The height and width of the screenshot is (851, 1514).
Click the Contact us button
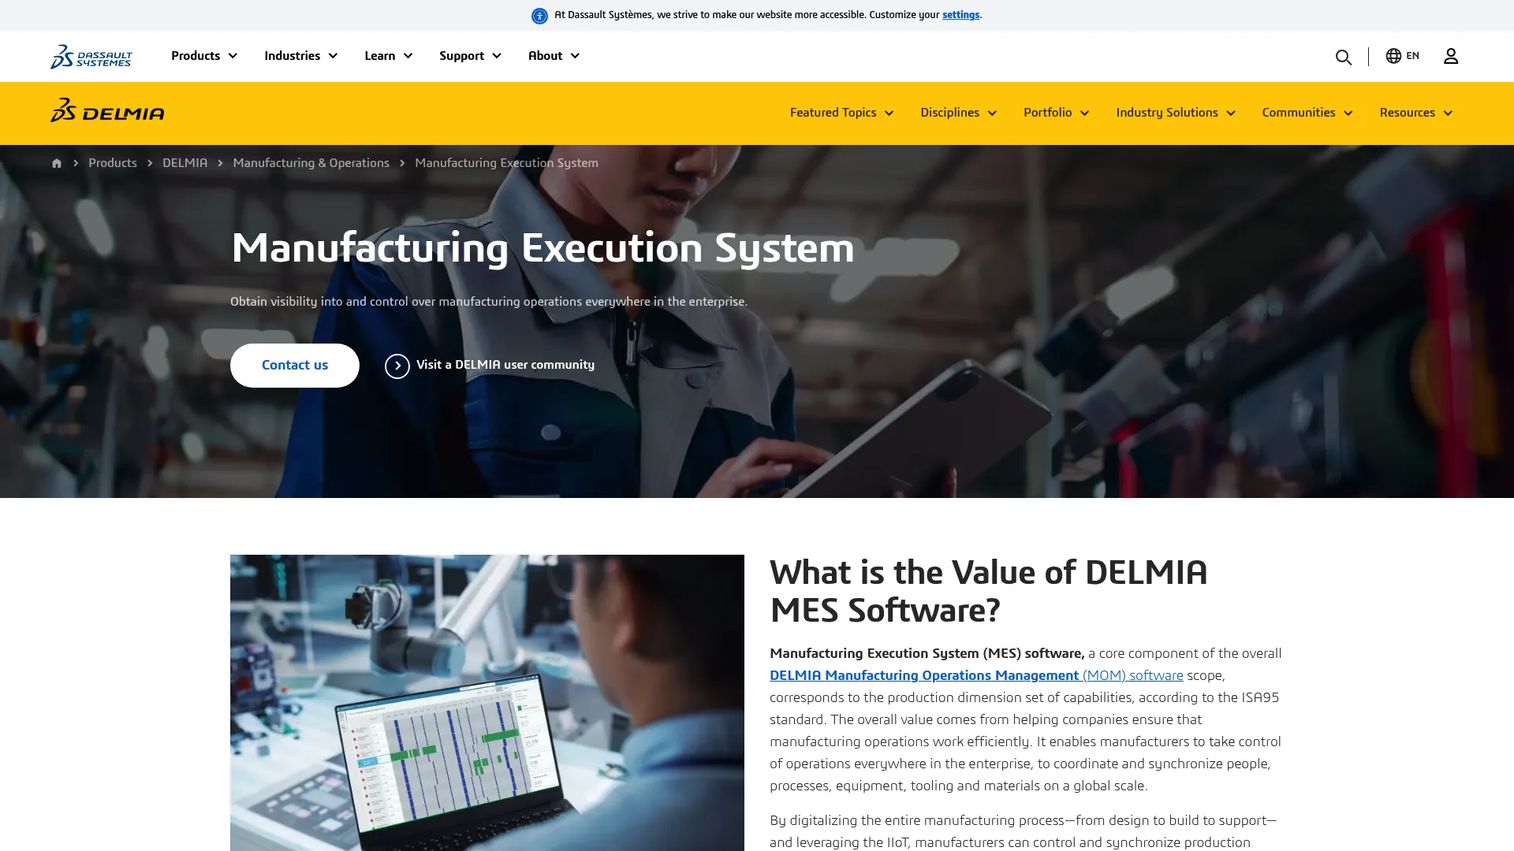coord(295,366)
